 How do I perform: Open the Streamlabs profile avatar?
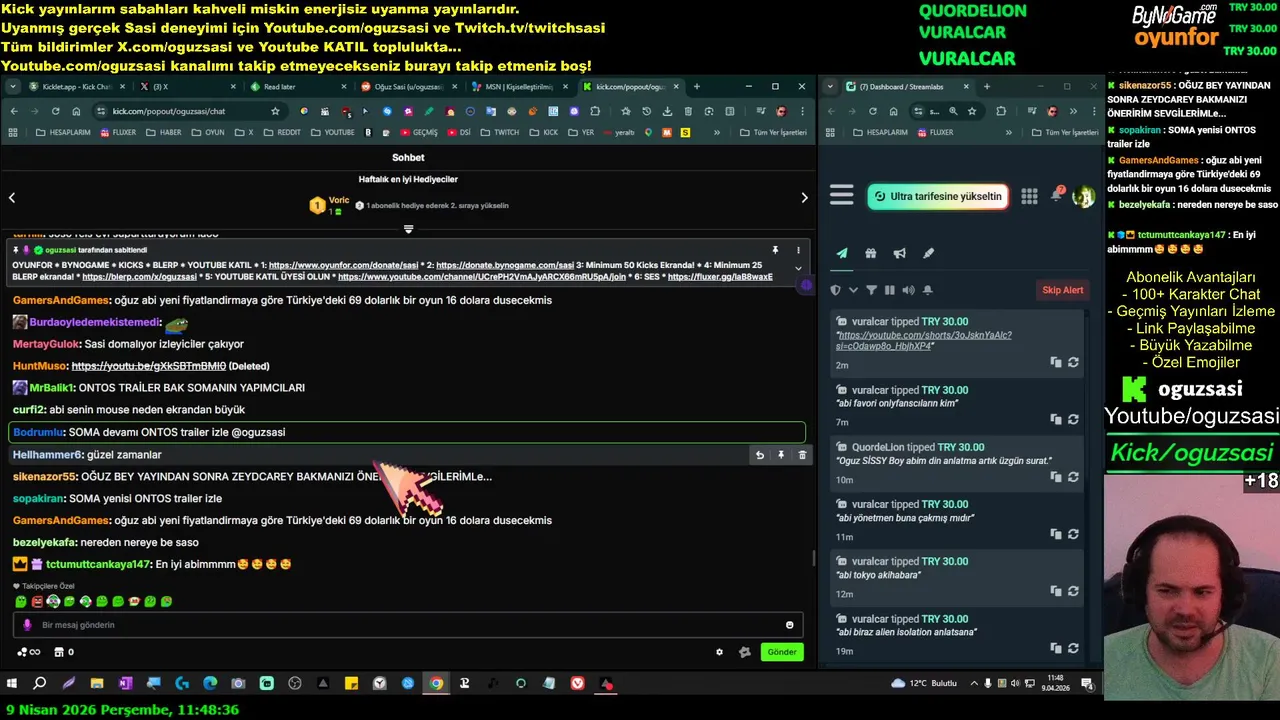(1083, 196)
